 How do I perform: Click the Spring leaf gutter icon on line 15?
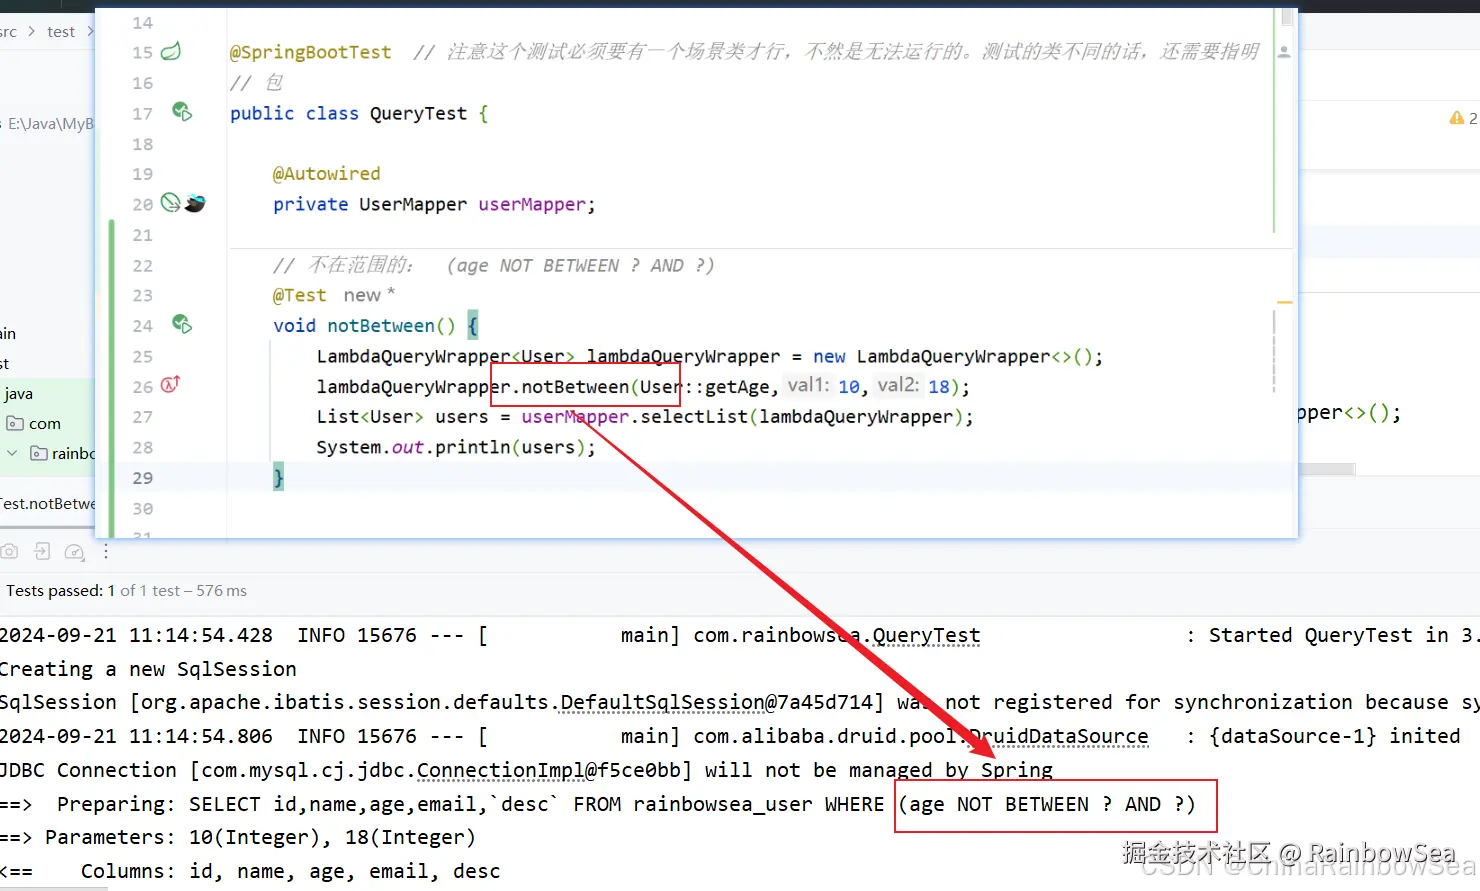tap(171, 51)
